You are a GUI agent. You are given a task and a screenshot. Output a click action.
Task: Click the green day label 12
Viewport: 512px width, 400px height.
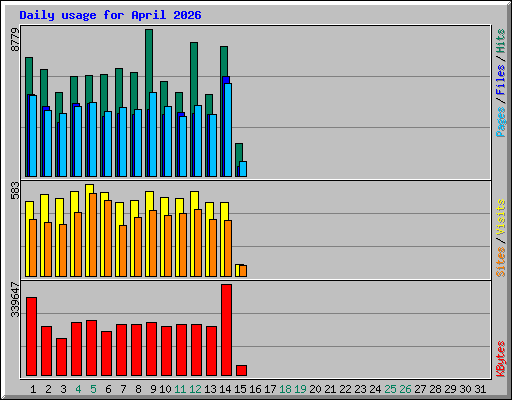(195, 389)
